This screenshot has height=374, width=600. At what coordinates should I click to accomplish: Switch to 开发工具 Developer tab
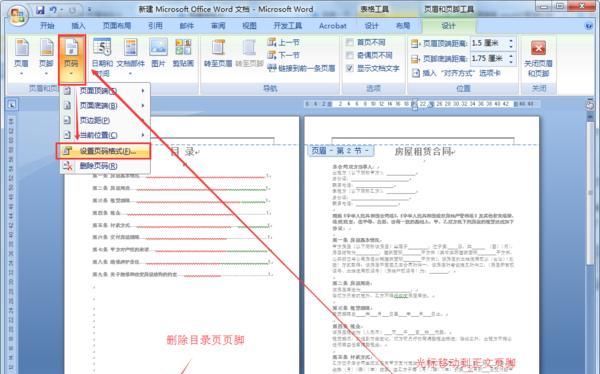tap(287, 26)
